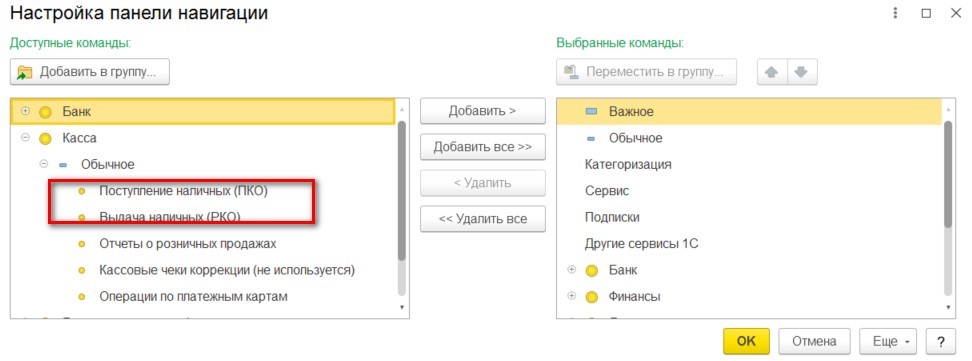Click the << Удалить все button
Viewport: 972px width, 361px height.
pos(483,219)
